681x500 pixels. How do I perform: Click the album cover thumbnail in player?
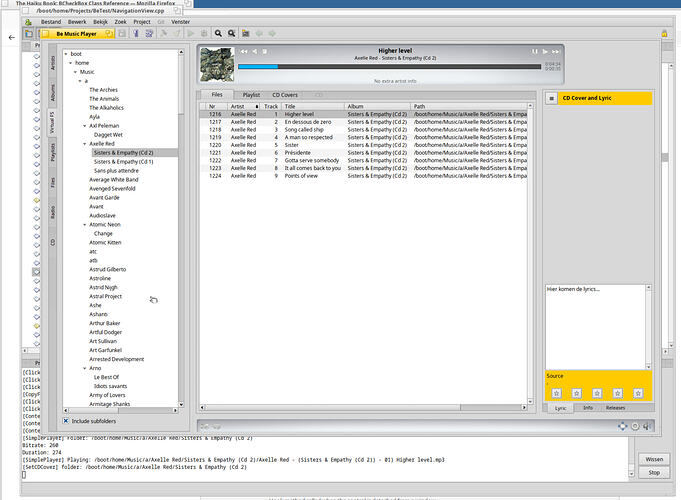(x=217, y=64)
